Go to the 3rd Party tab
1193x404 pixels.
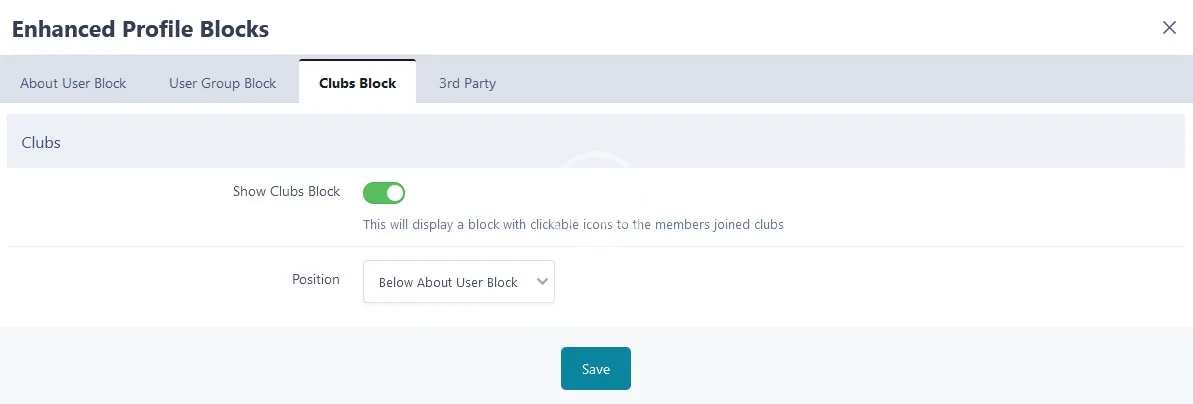click(467, 83)
